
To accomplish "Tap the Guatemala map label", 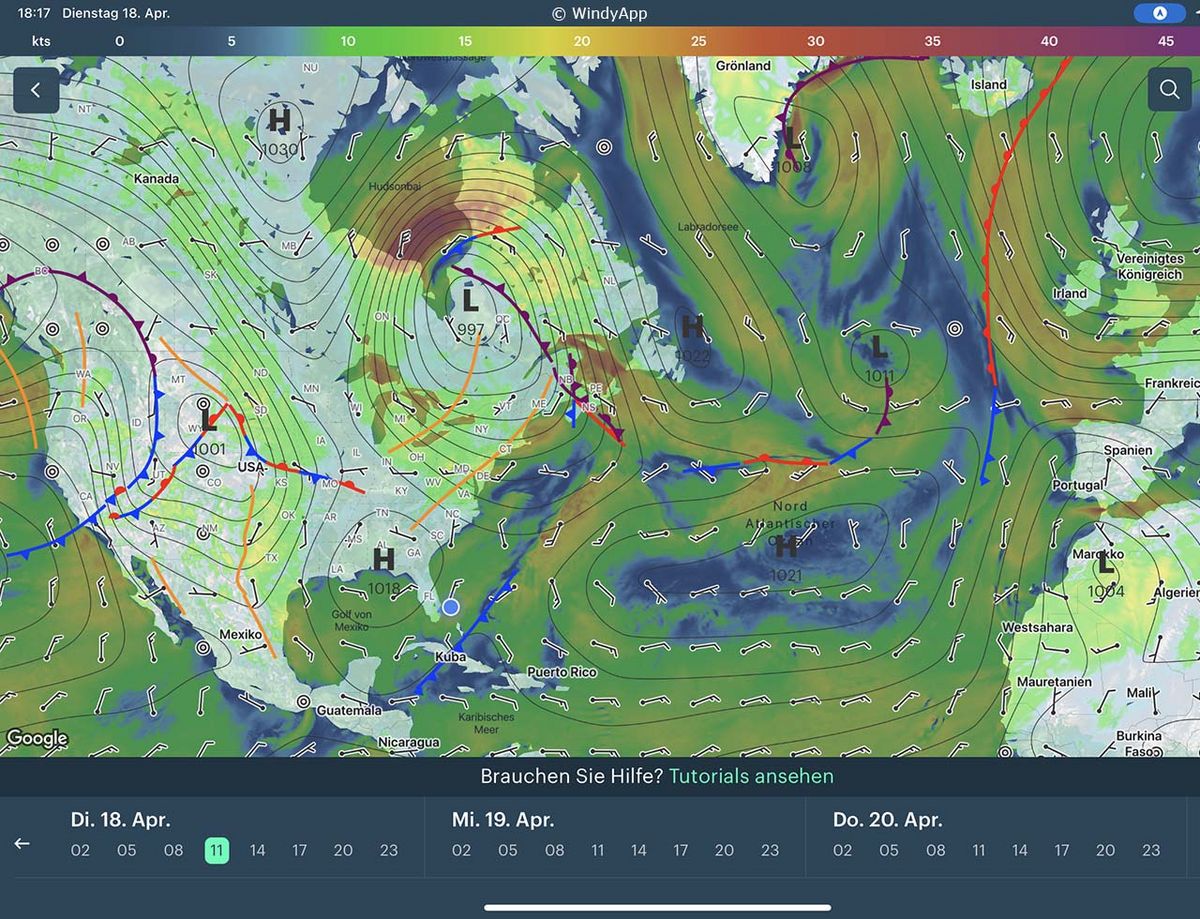I will (349, 709).
